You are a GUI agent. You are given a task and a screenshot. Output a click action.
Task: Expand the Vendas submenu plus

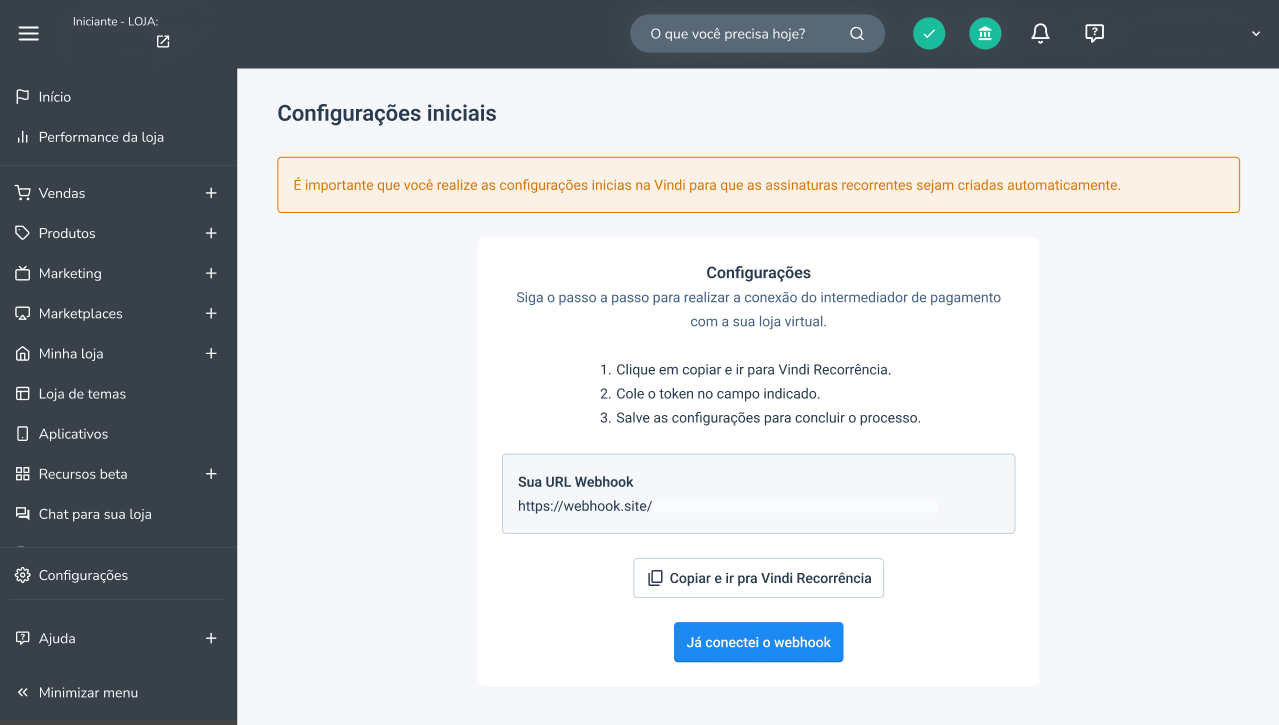[211, 193]
